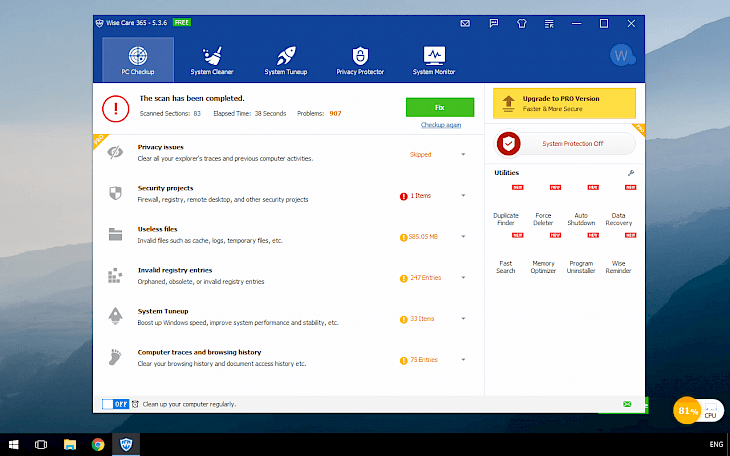730x456 pixels.
Task: Expand the Useless files dropdown arrow
Action: point(463,237)
